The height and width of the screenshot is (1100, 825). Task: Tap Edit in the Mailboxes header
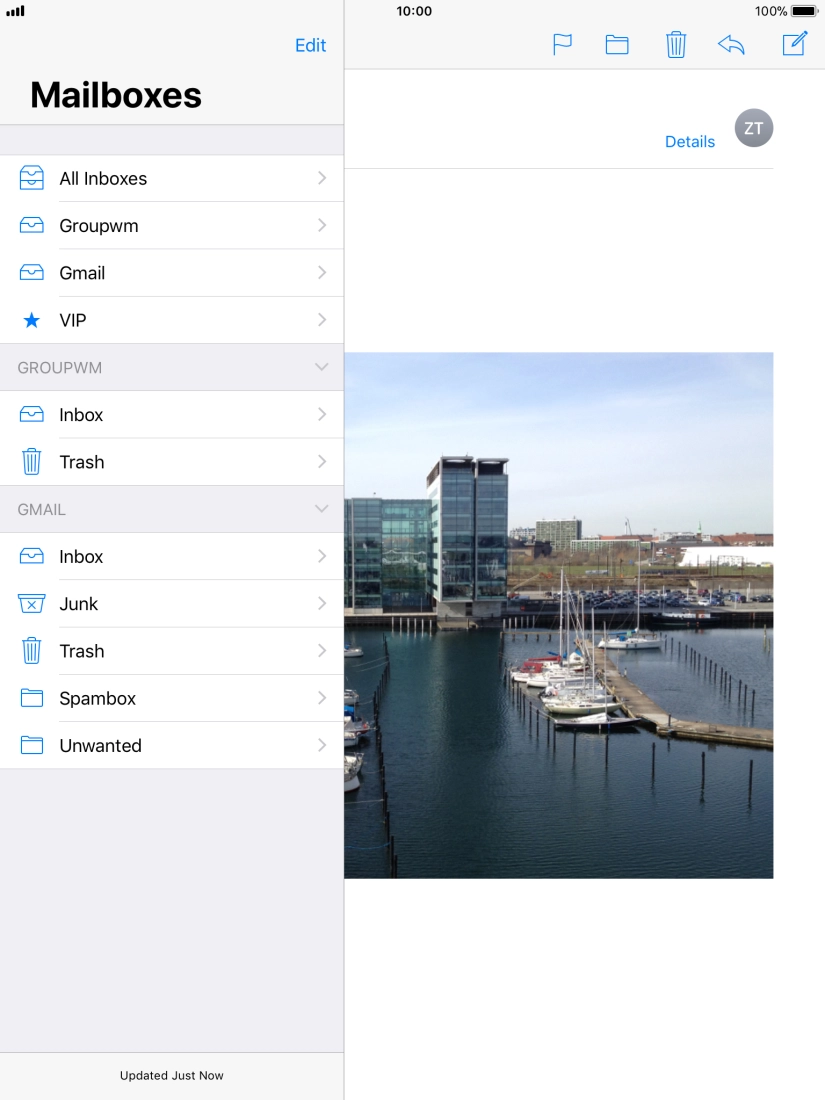click(310, 45)
